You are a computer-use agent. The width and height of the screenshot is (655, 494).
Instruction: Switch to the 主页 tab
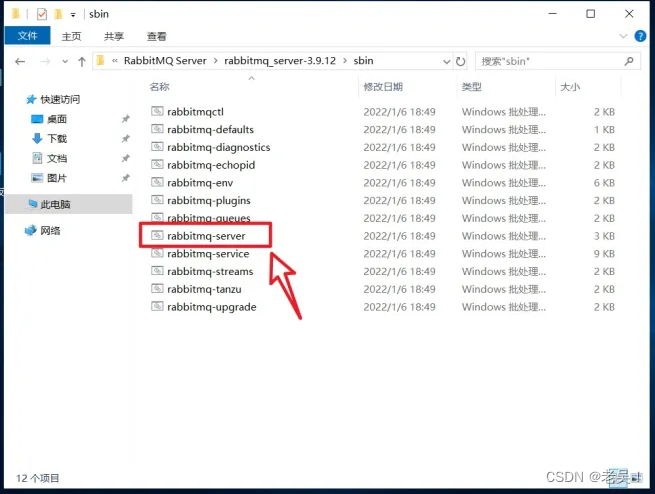pyautogui.click(x=71, y=37)
